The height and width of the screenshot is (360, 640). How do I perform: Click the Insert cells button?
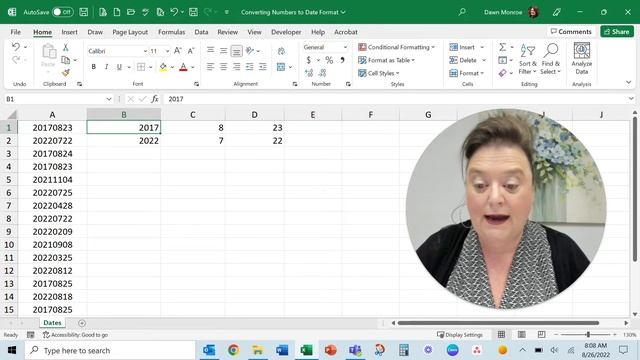(x=462, y=47)
